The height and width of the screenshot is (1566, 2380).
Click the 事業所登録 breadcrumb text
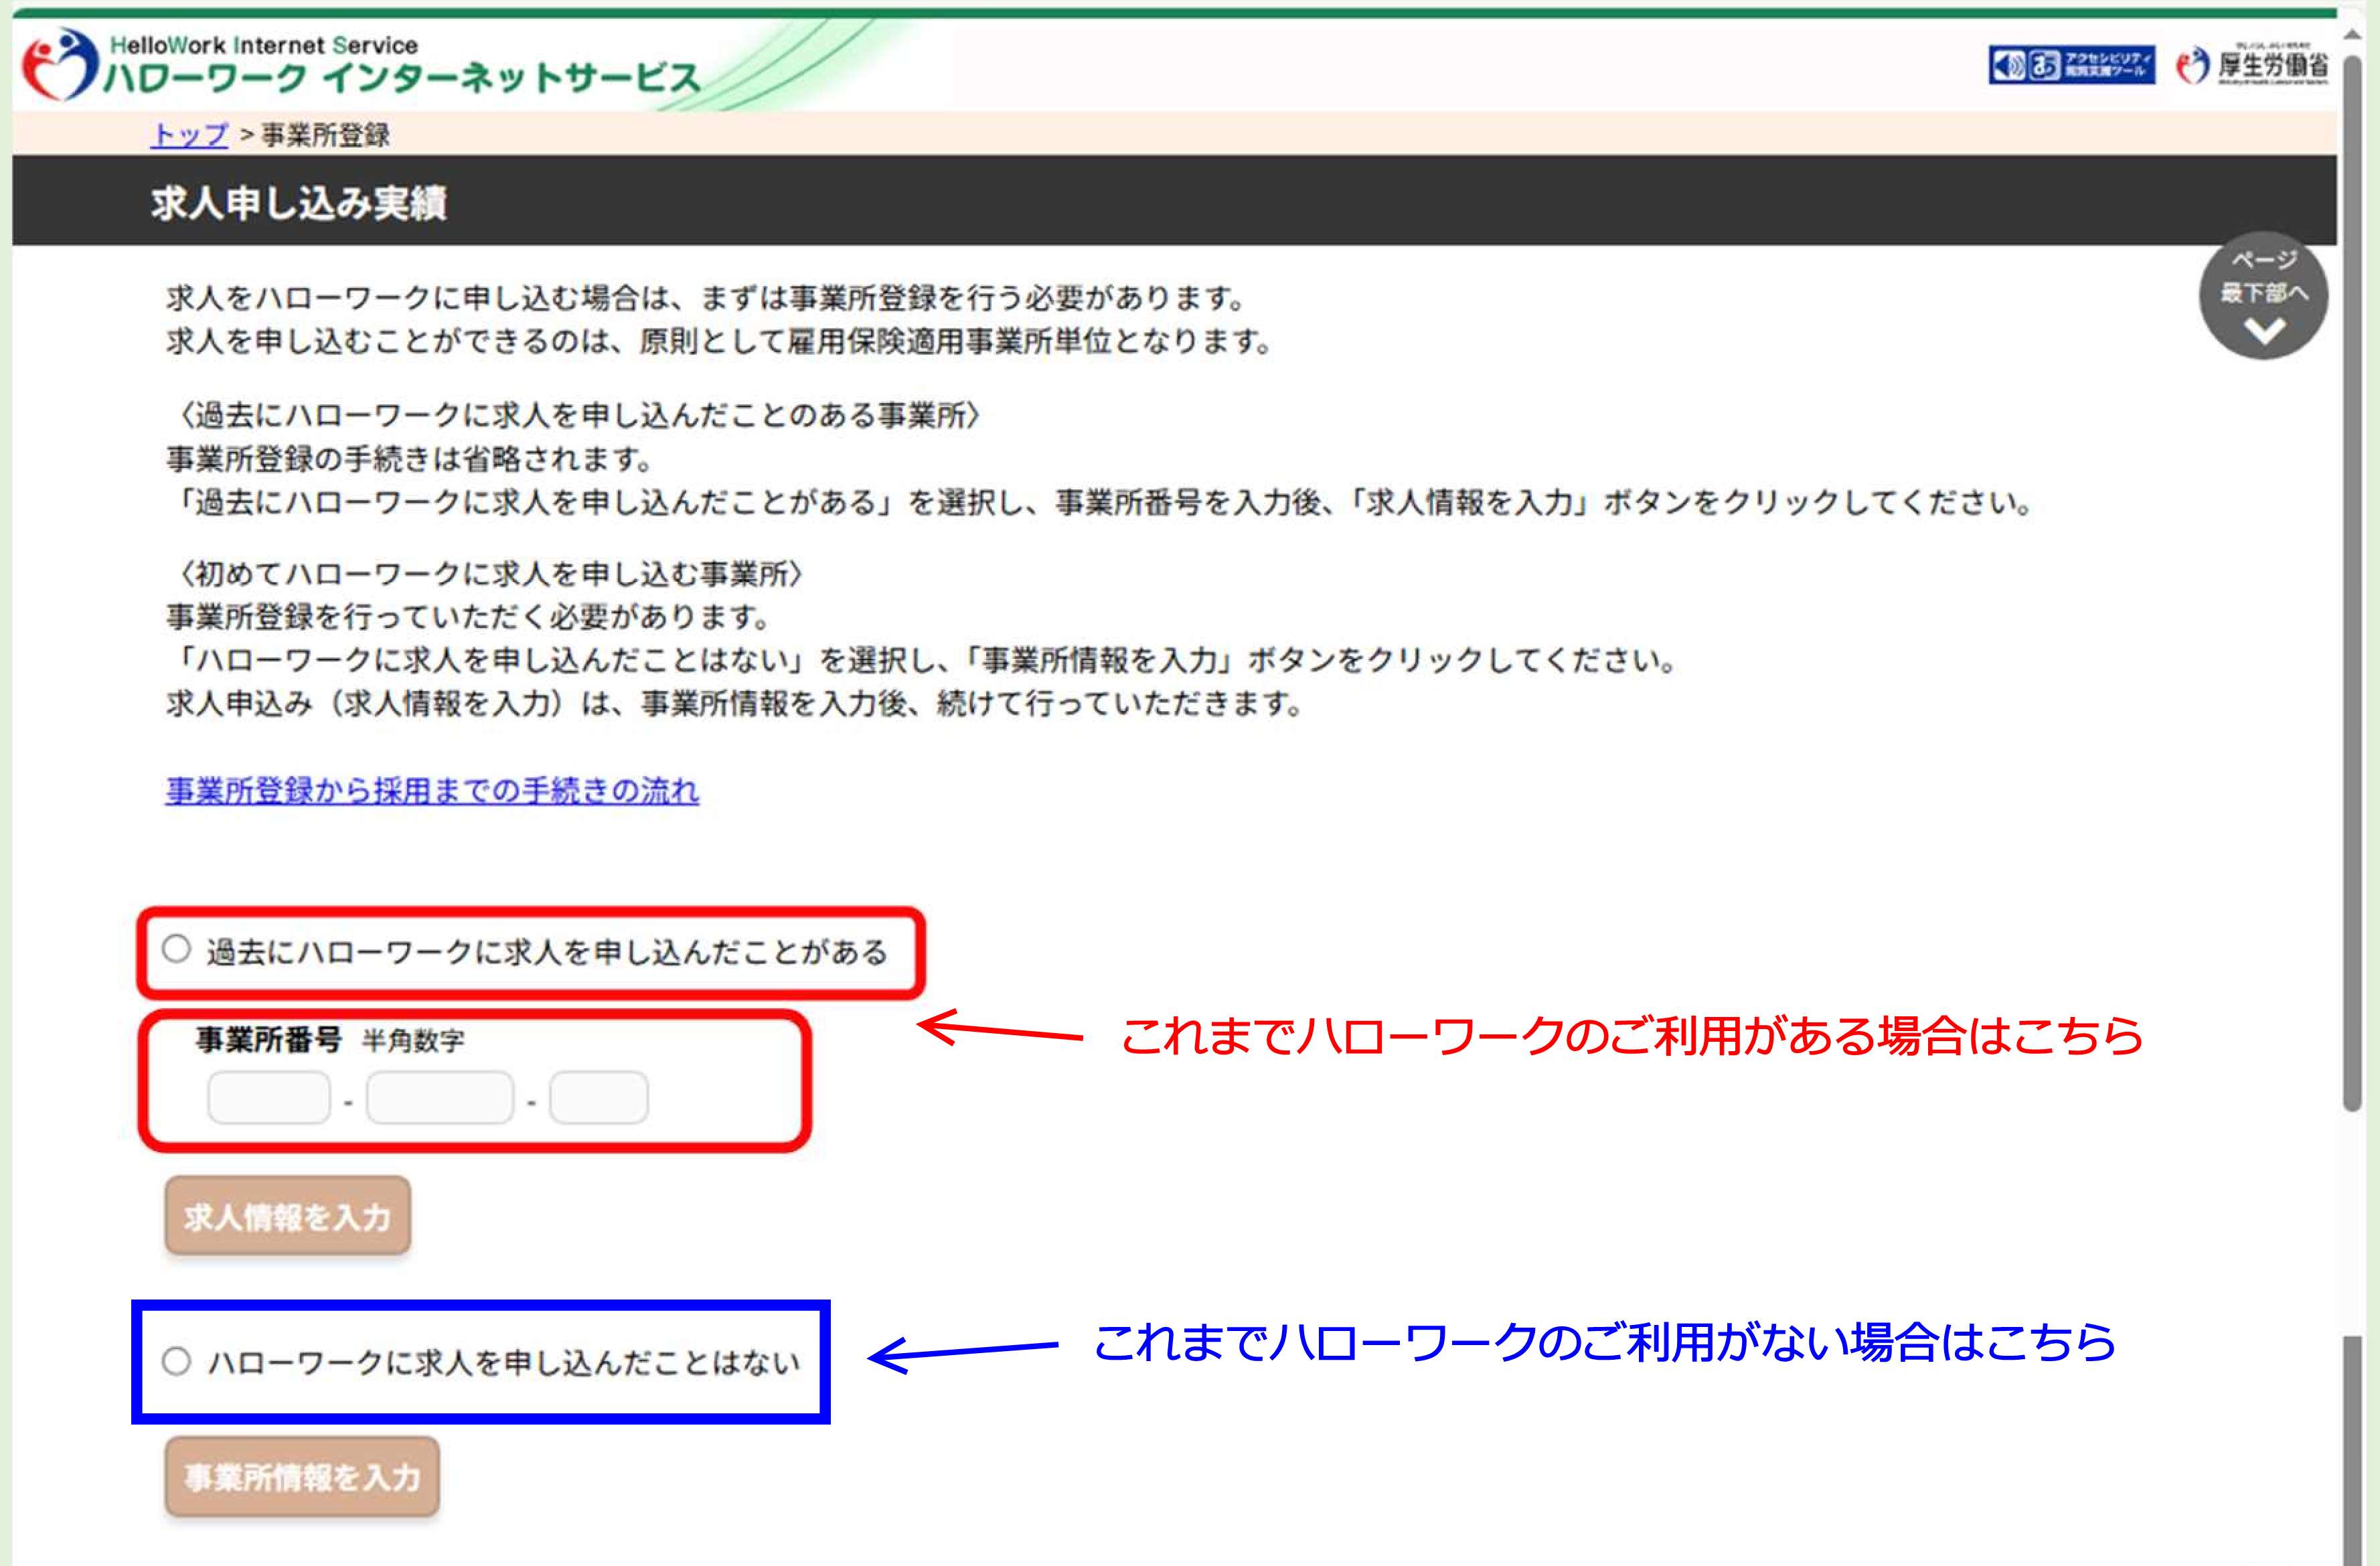point(325,135)
